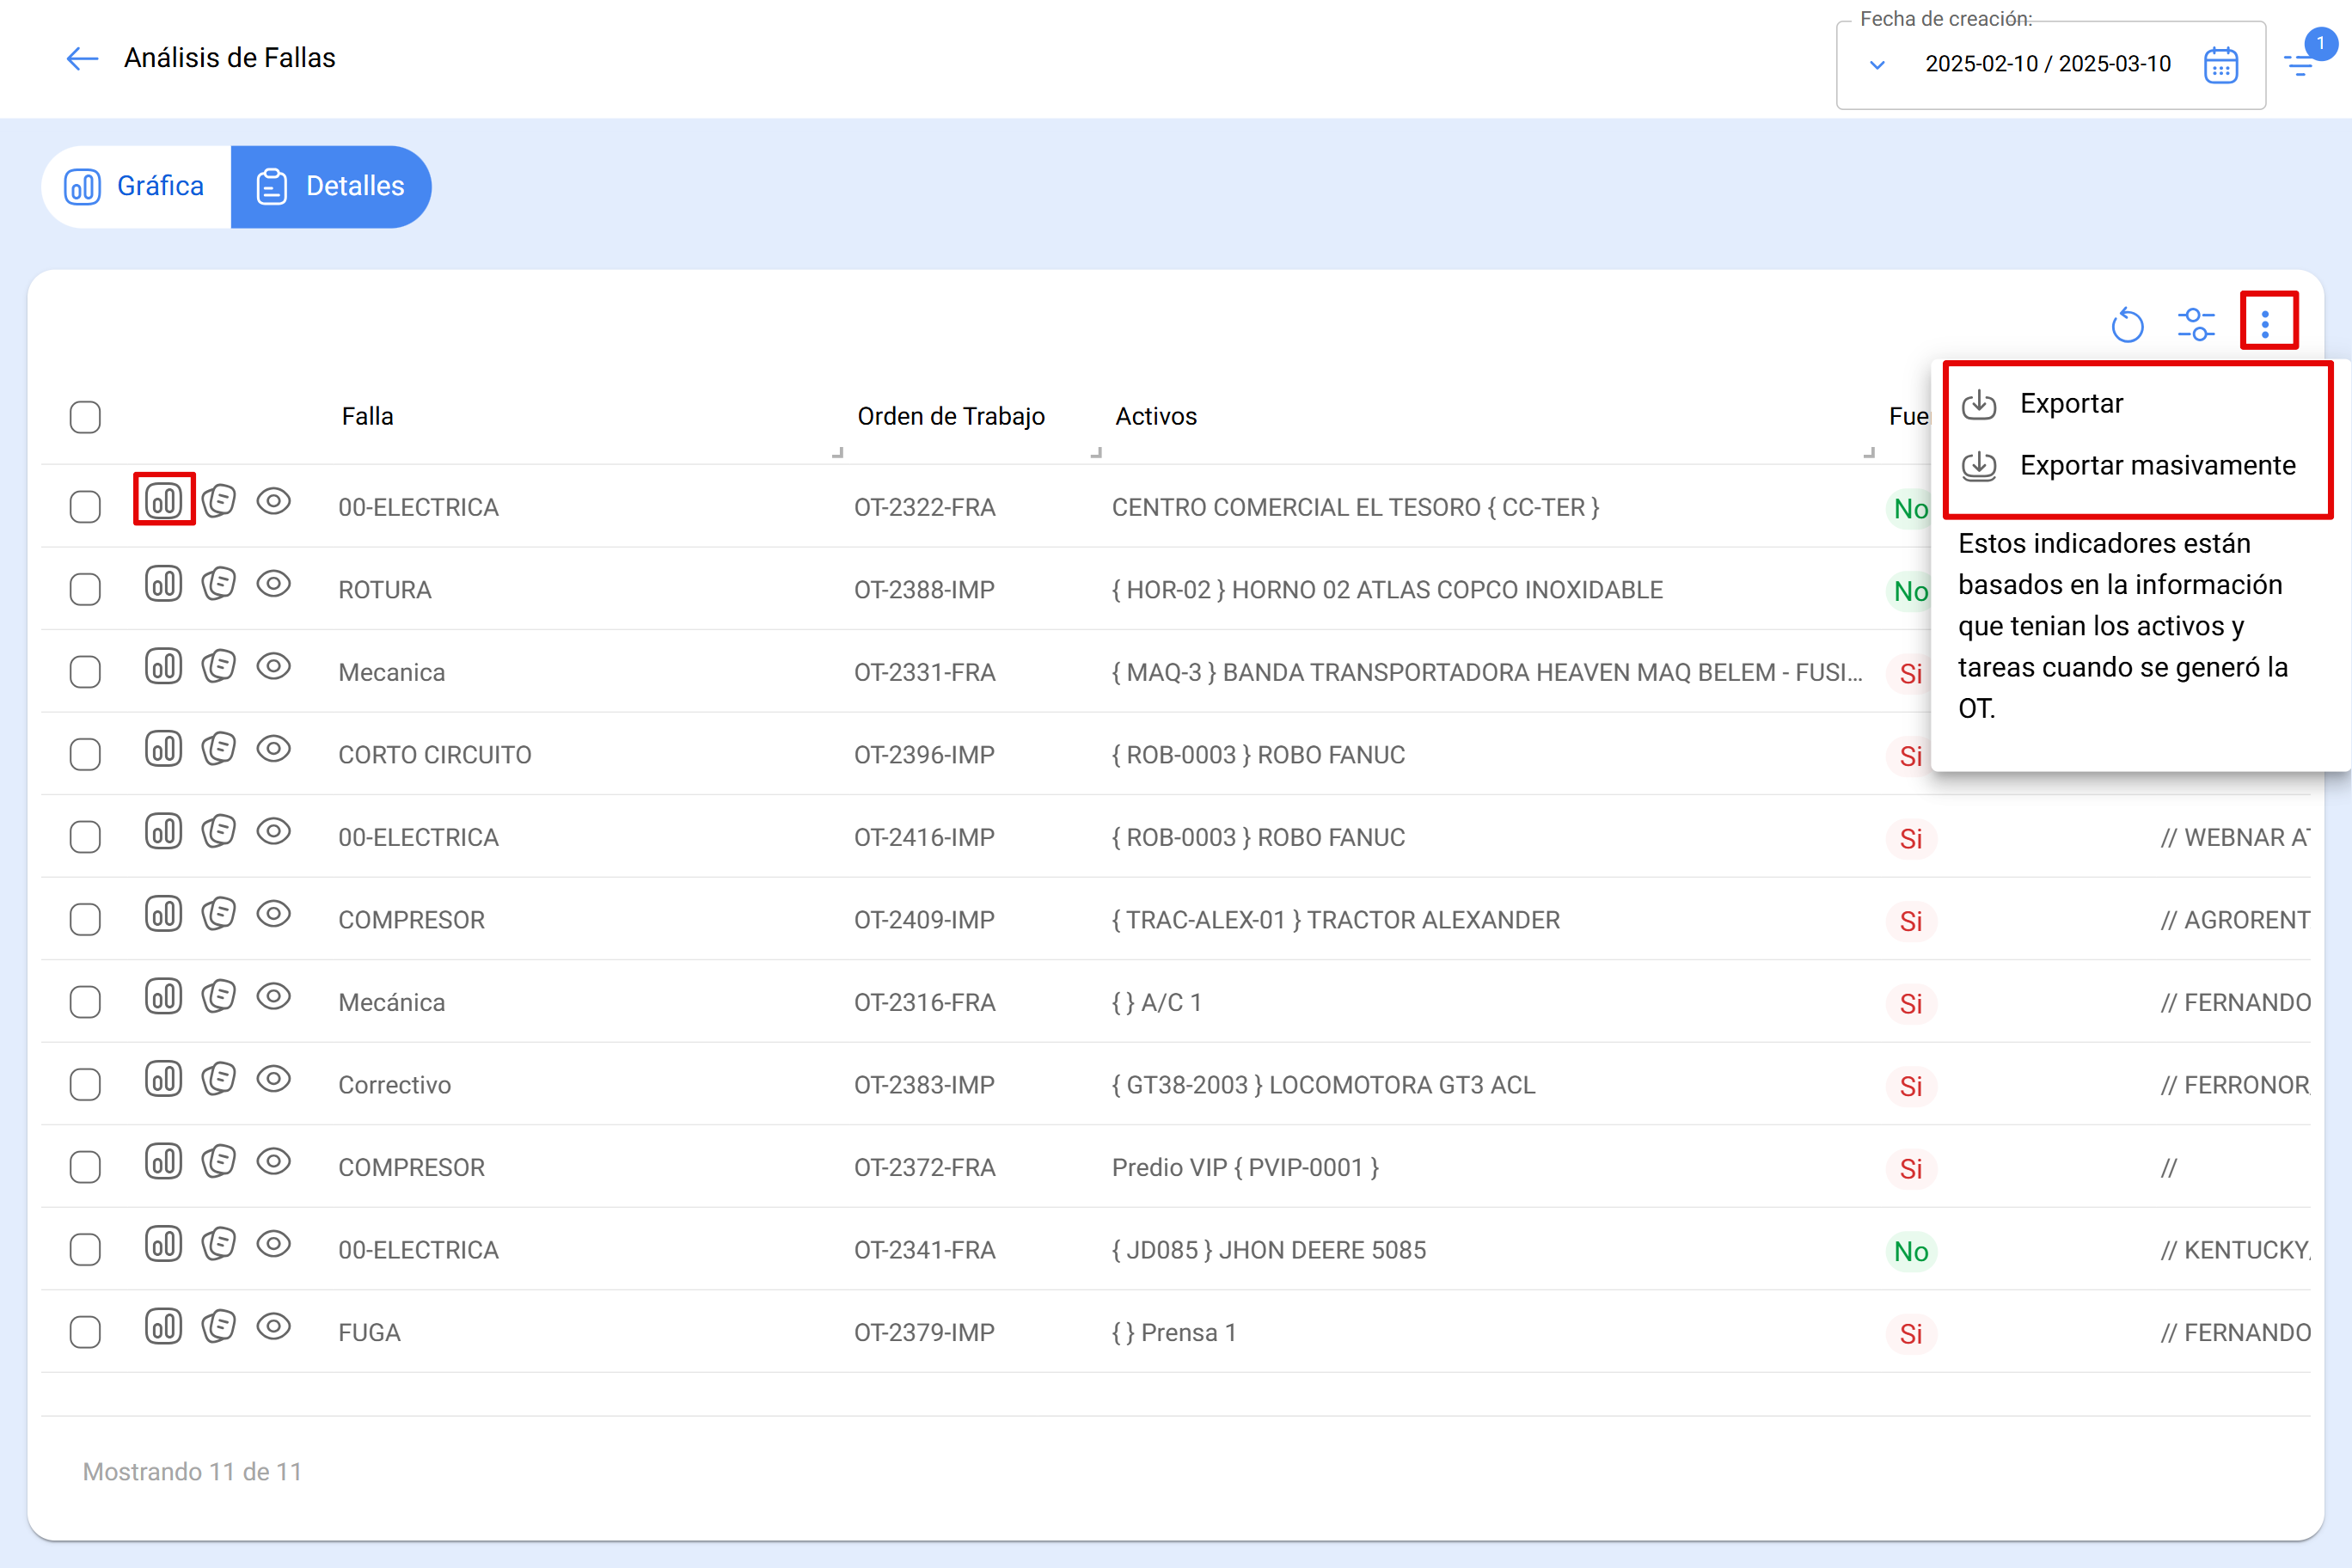Check the FUGA row checkbox
2352x1568 pixels.
[85, 1332]
